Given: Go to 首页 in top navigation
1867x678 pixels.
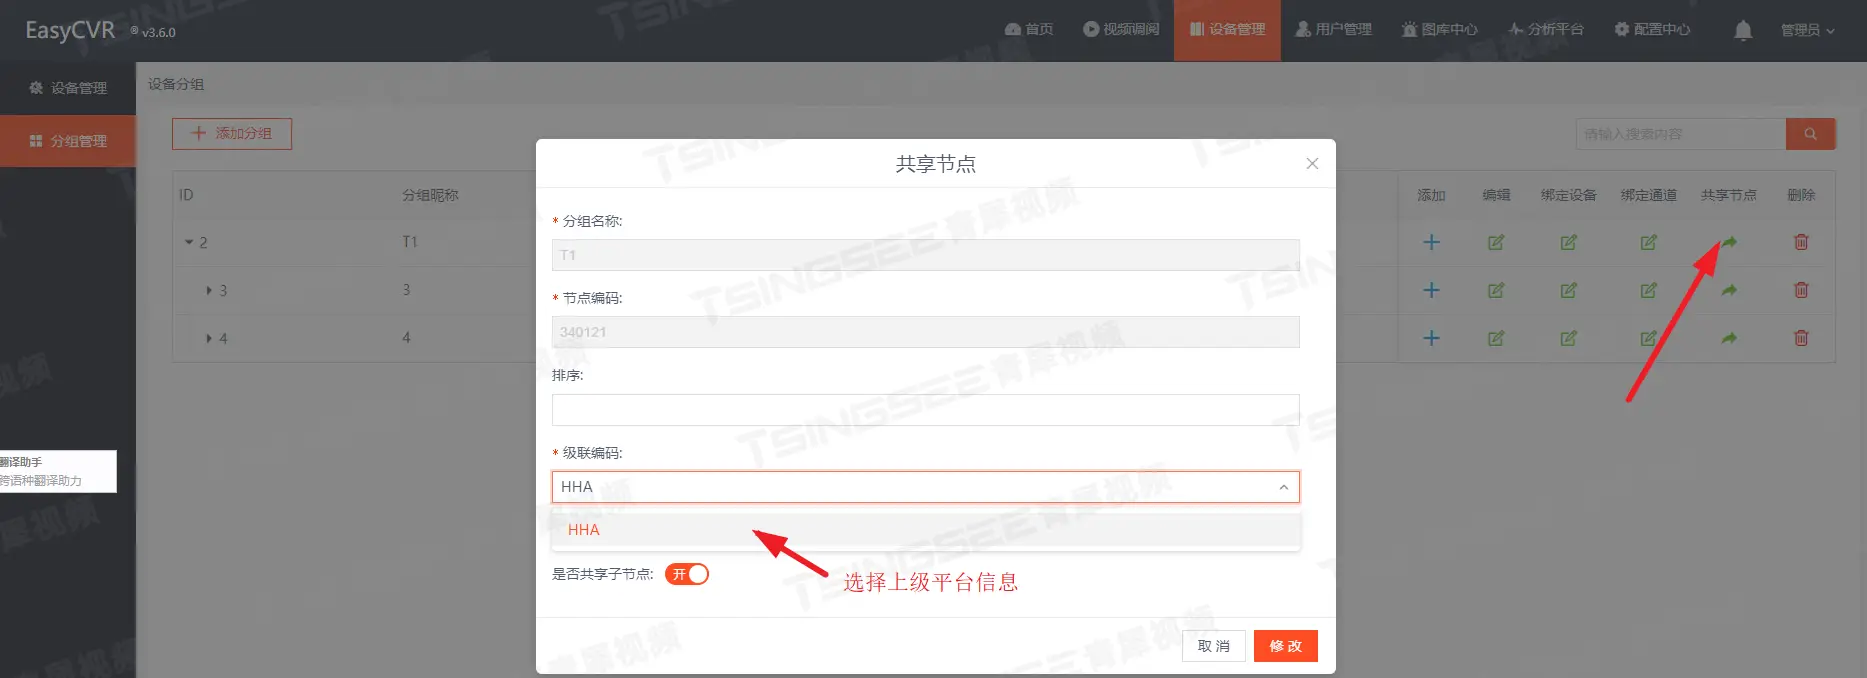Looking at the screenshot, I should 1029,29.
